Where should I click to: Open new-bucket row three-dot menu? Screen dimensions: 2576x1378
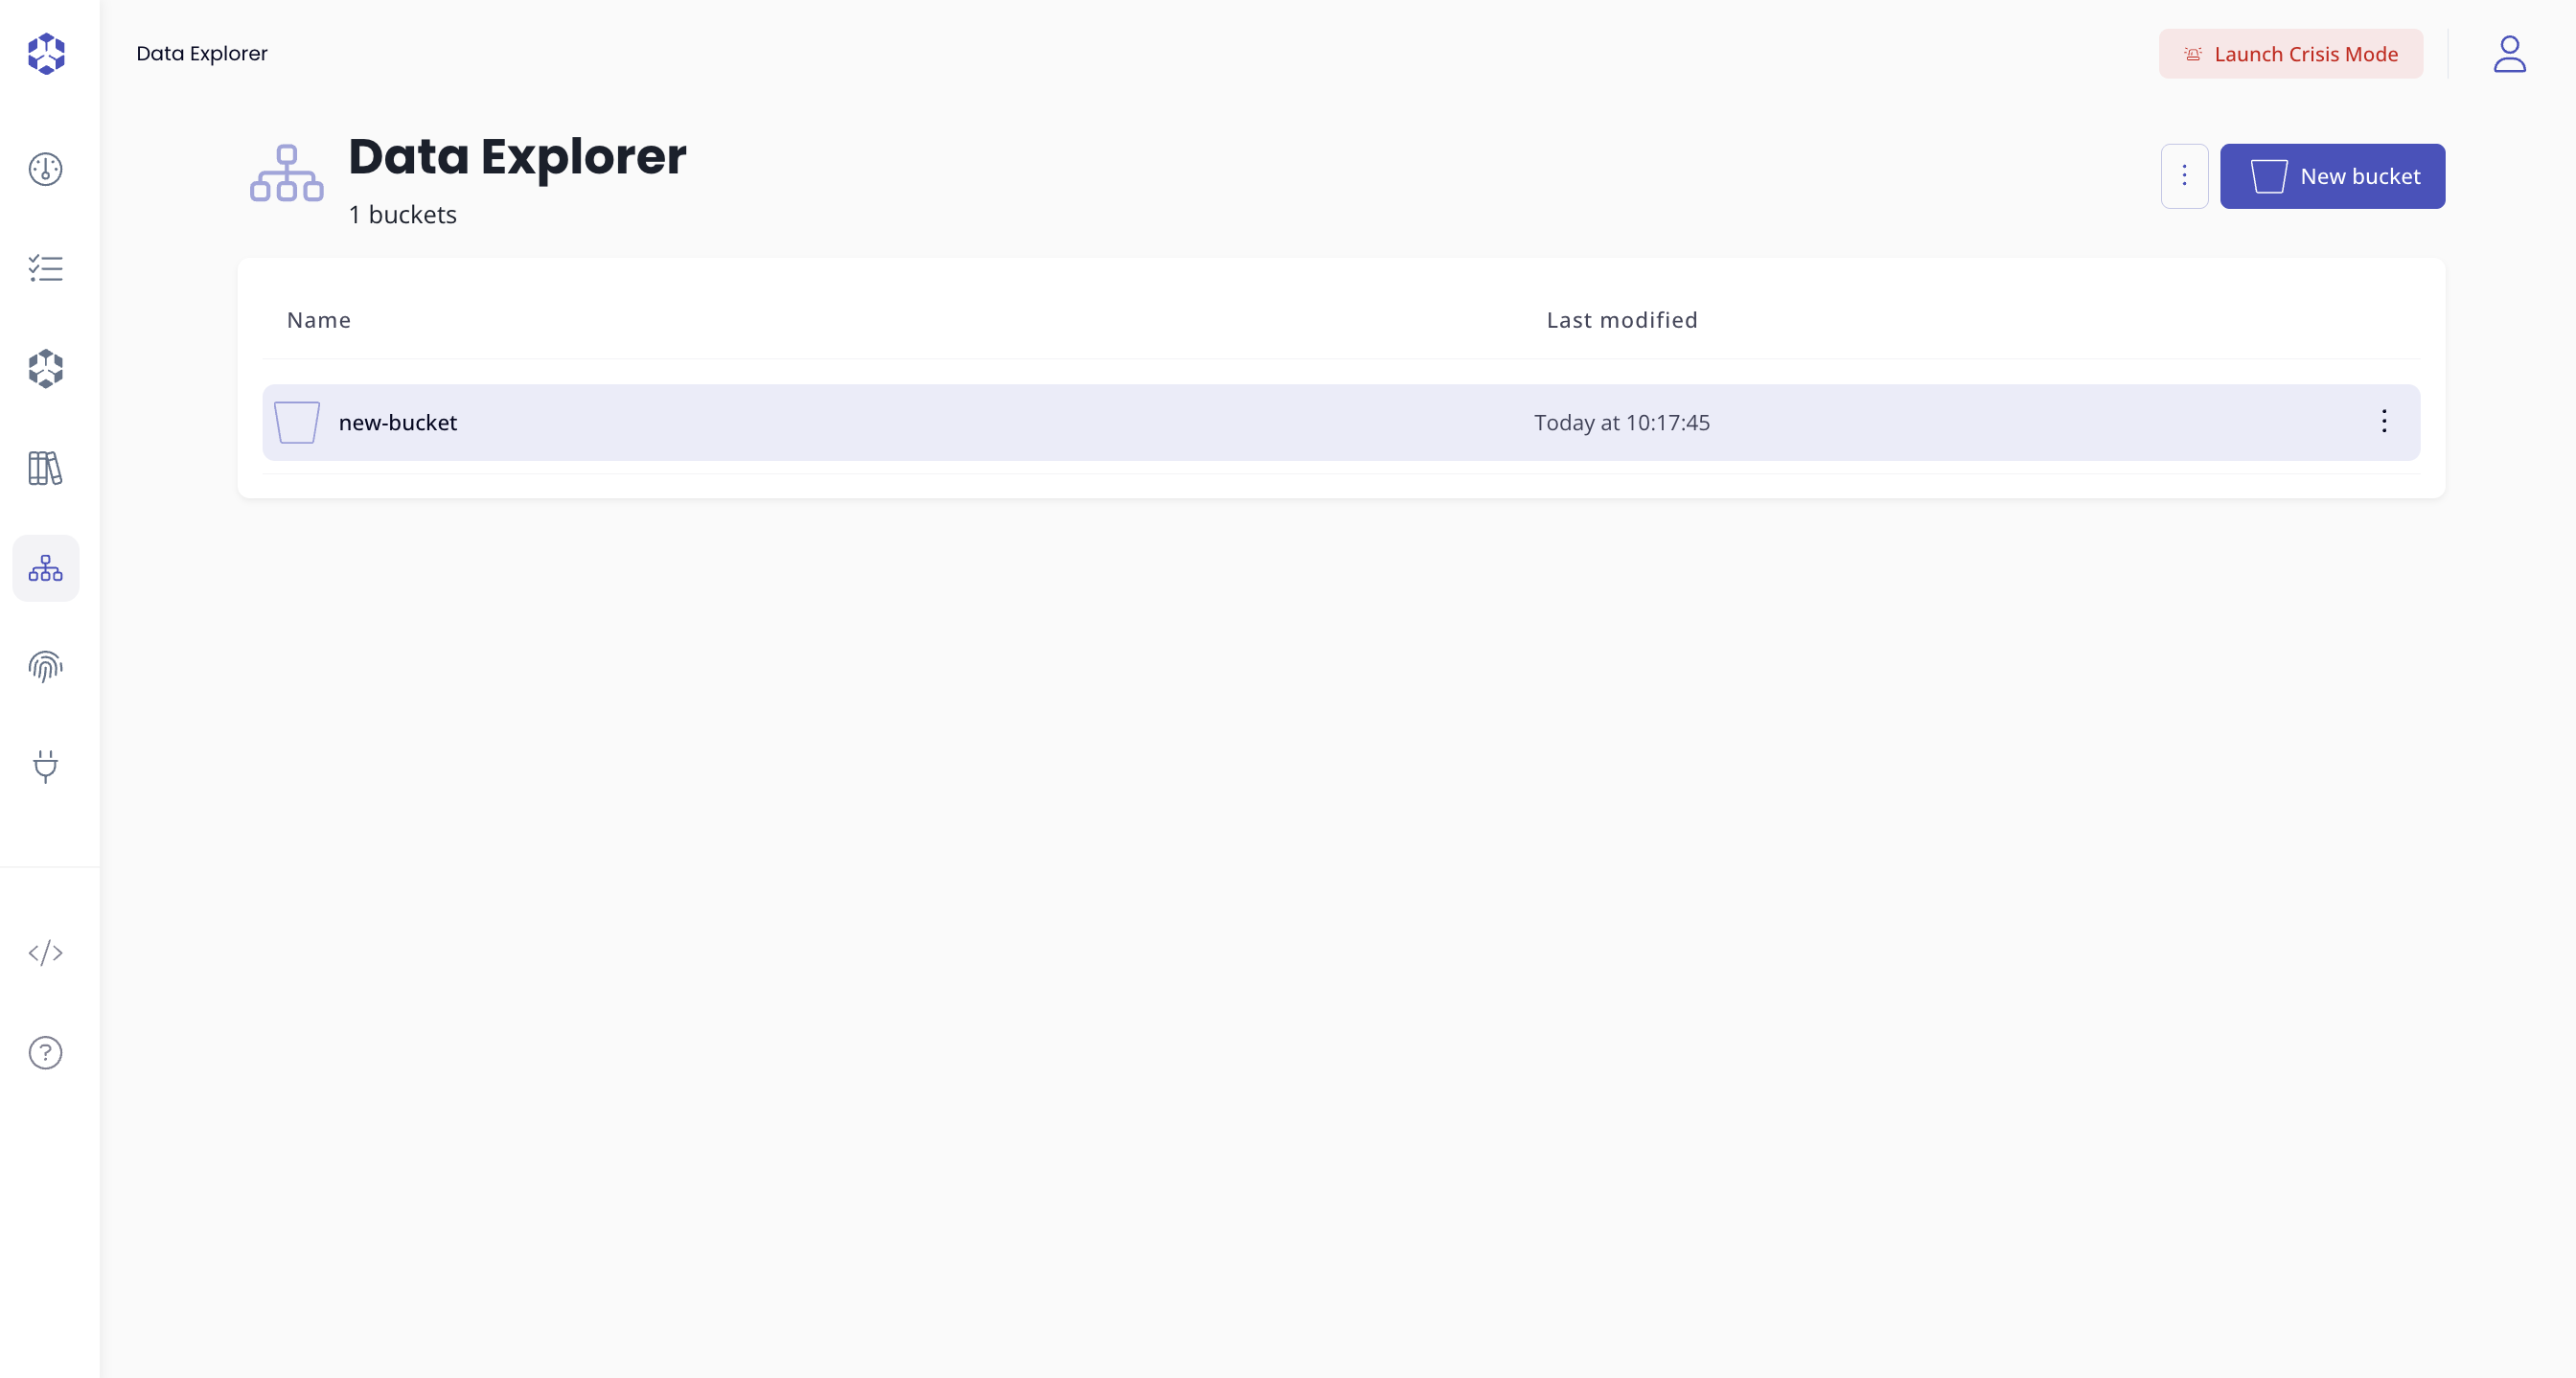click(2384, 422)
